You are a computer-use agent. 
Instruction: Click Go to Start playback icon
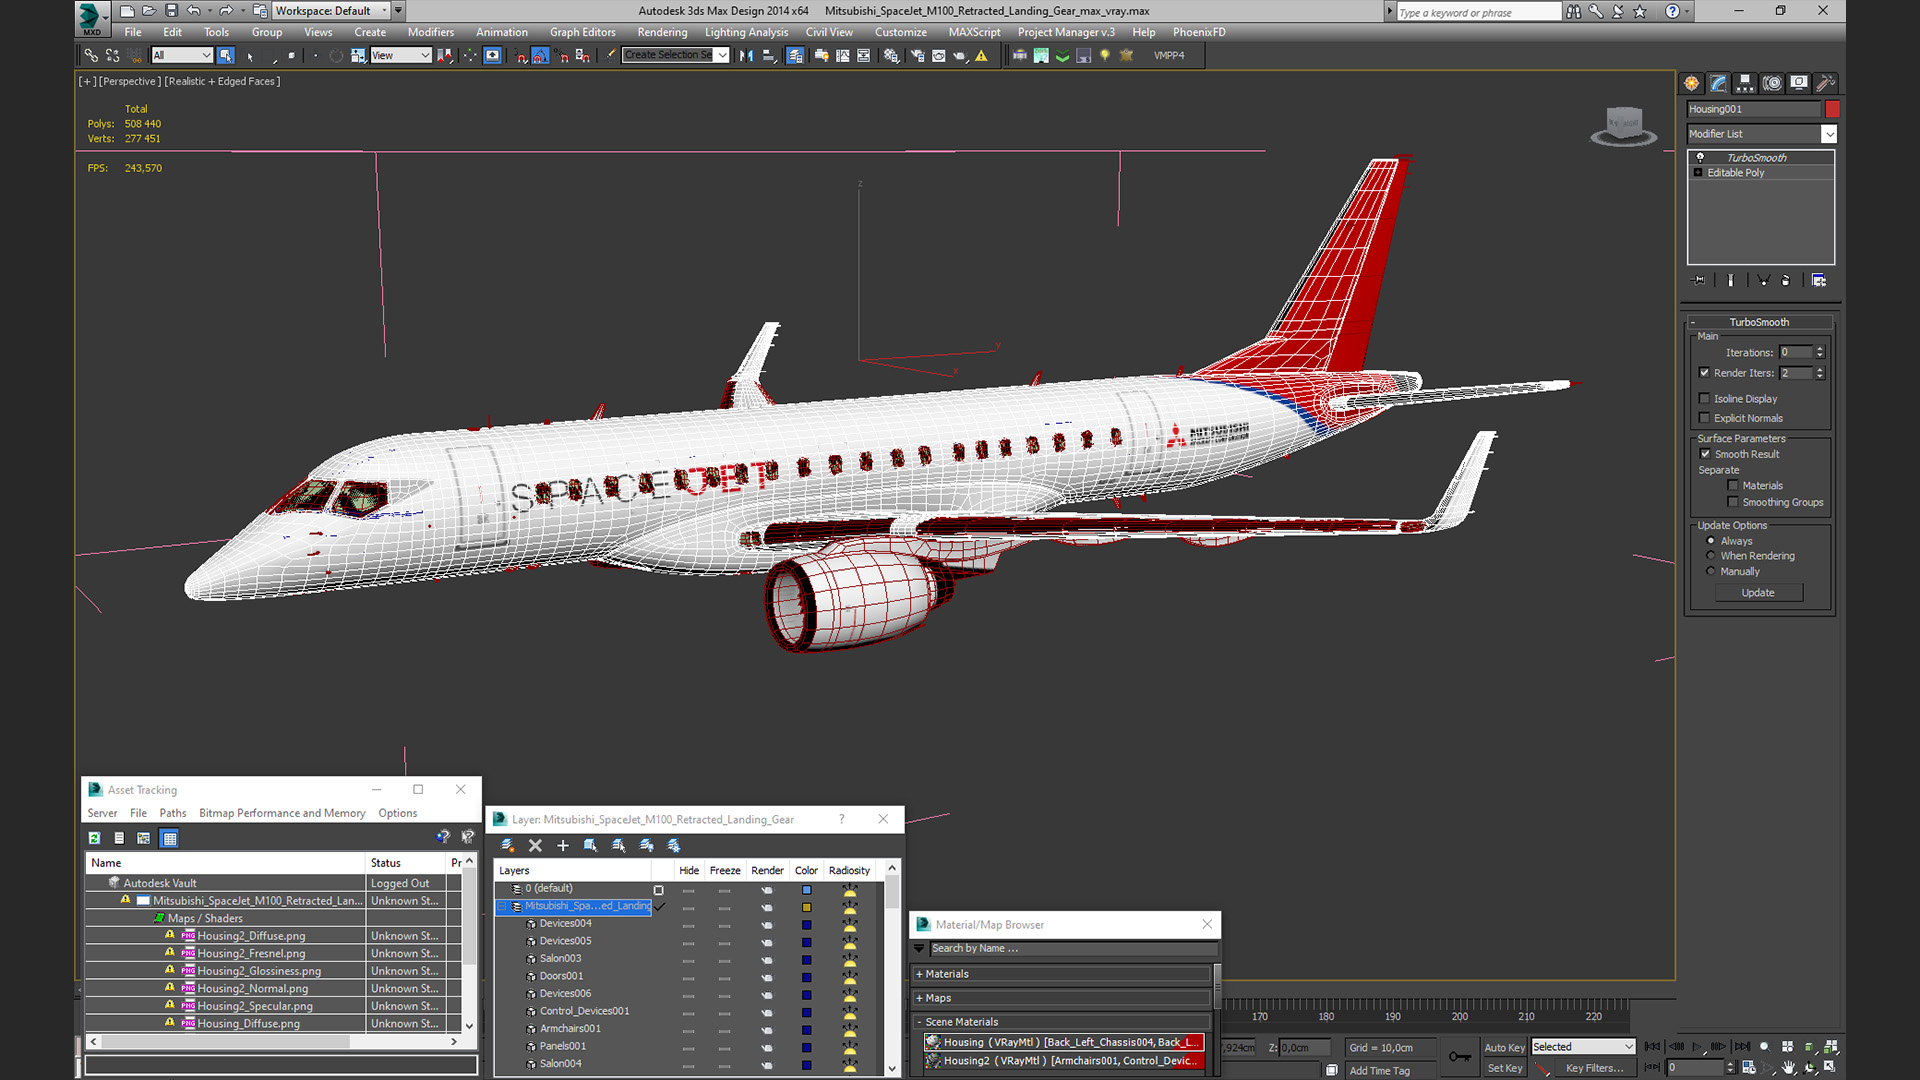(x=1652, y=1047)
